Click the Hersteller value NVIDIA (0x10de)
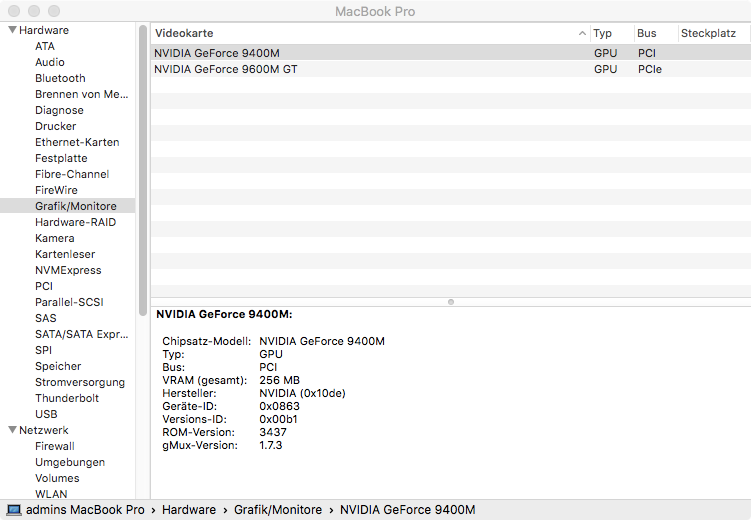 point(302,393)
